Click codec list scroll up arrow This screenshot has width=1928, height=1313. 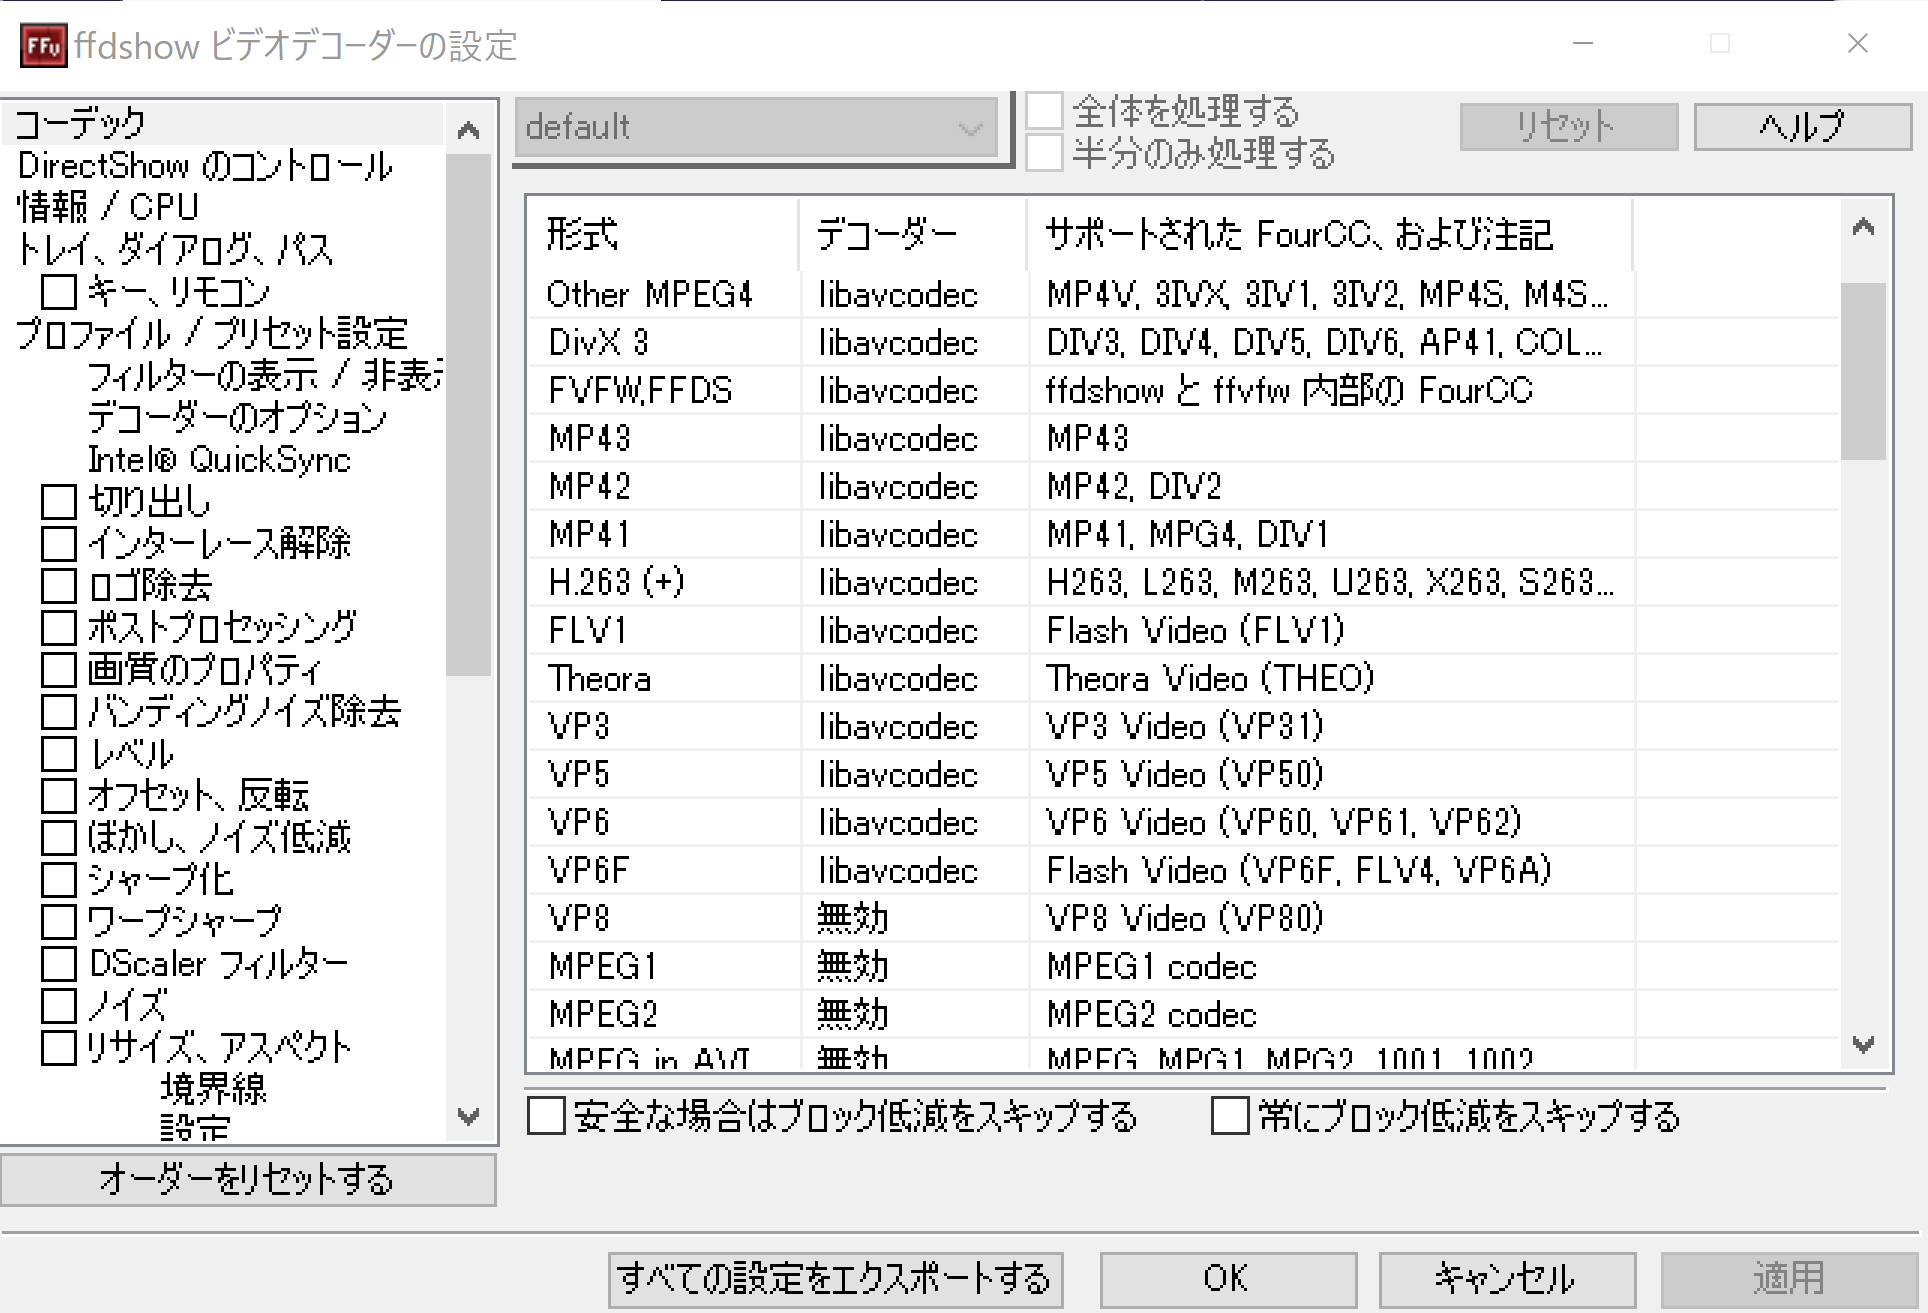[x=1863, y=227]
